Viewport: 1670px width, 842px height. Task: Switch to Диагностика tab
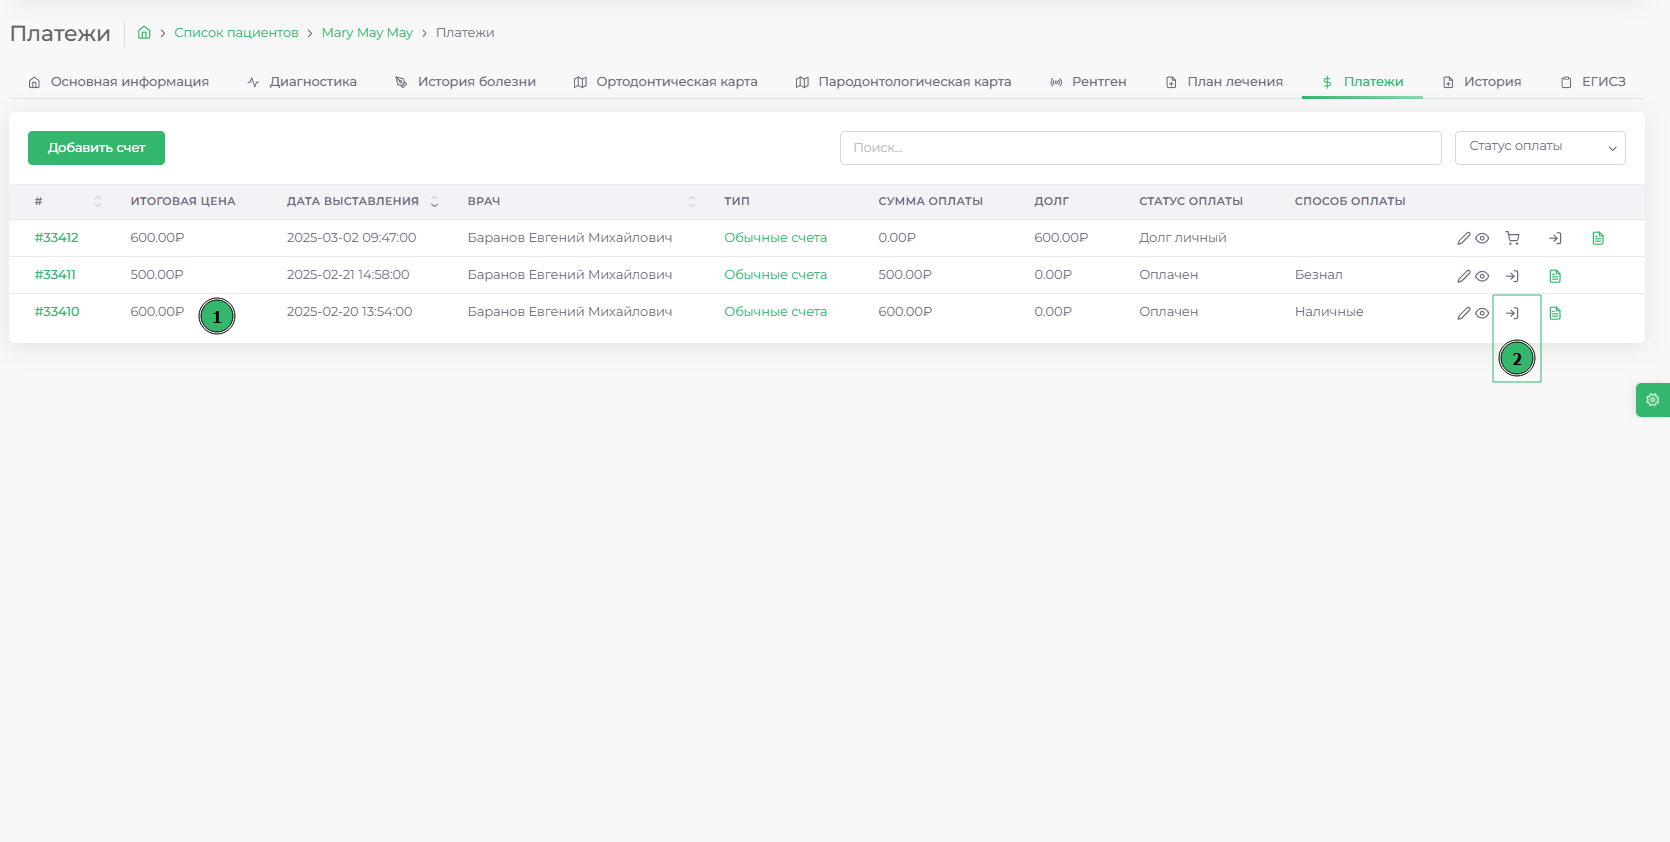pyautogui.click(x=302, y=82)
